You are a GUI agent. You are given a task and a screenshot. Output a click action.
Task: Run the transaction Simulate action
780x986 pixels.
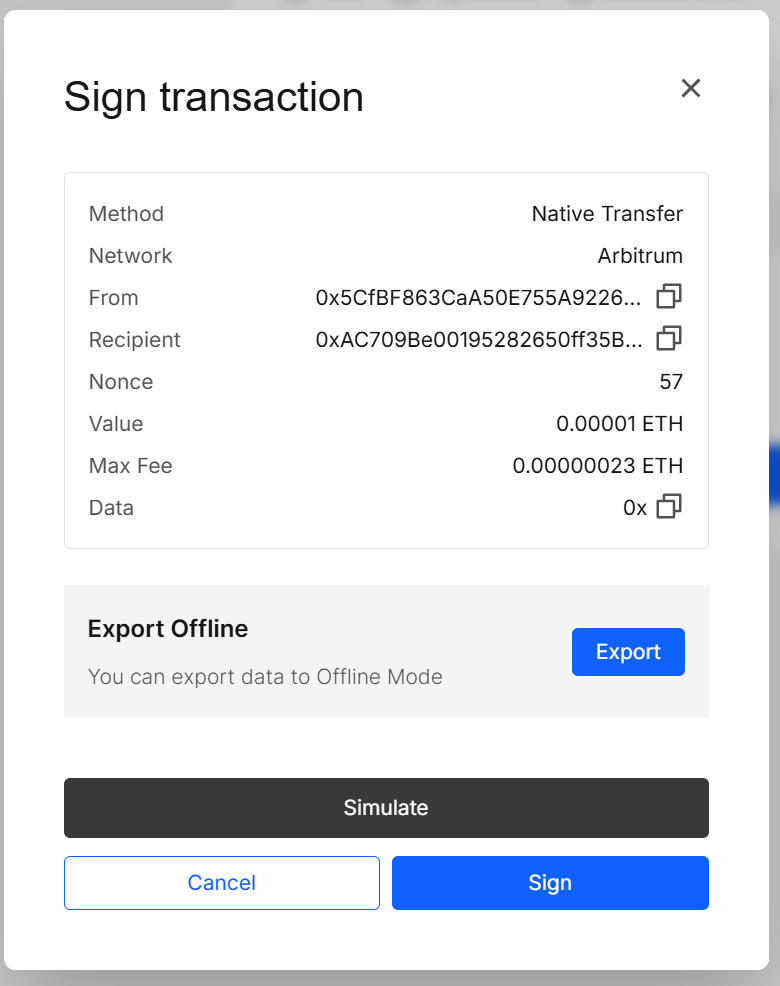(x=386, y=807)
